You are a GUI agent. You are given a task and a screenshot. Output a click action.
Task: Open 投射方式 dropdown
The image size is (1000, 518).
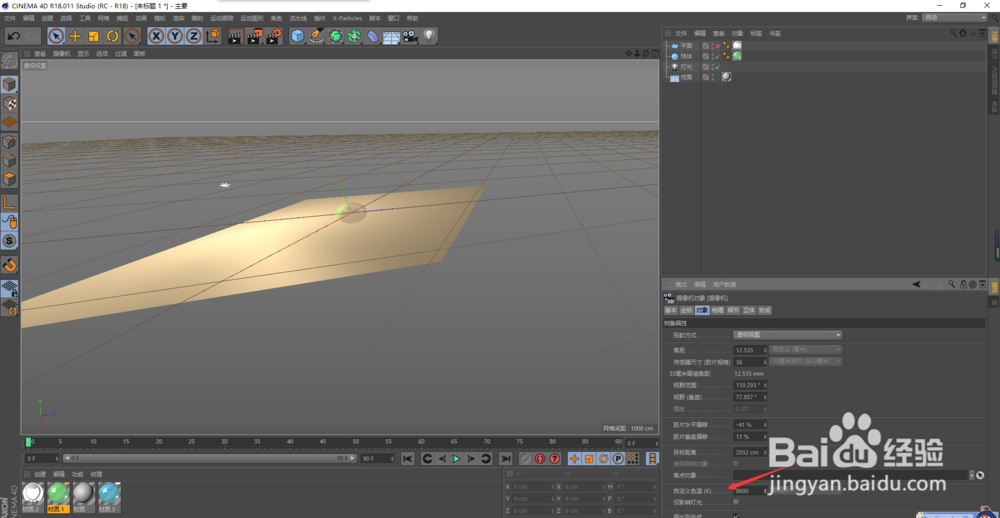788,335
